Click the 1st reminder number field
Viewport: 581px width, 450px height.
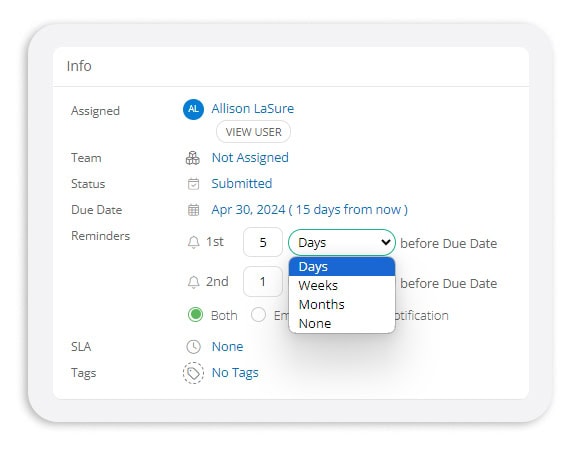(x=263, y=242)
